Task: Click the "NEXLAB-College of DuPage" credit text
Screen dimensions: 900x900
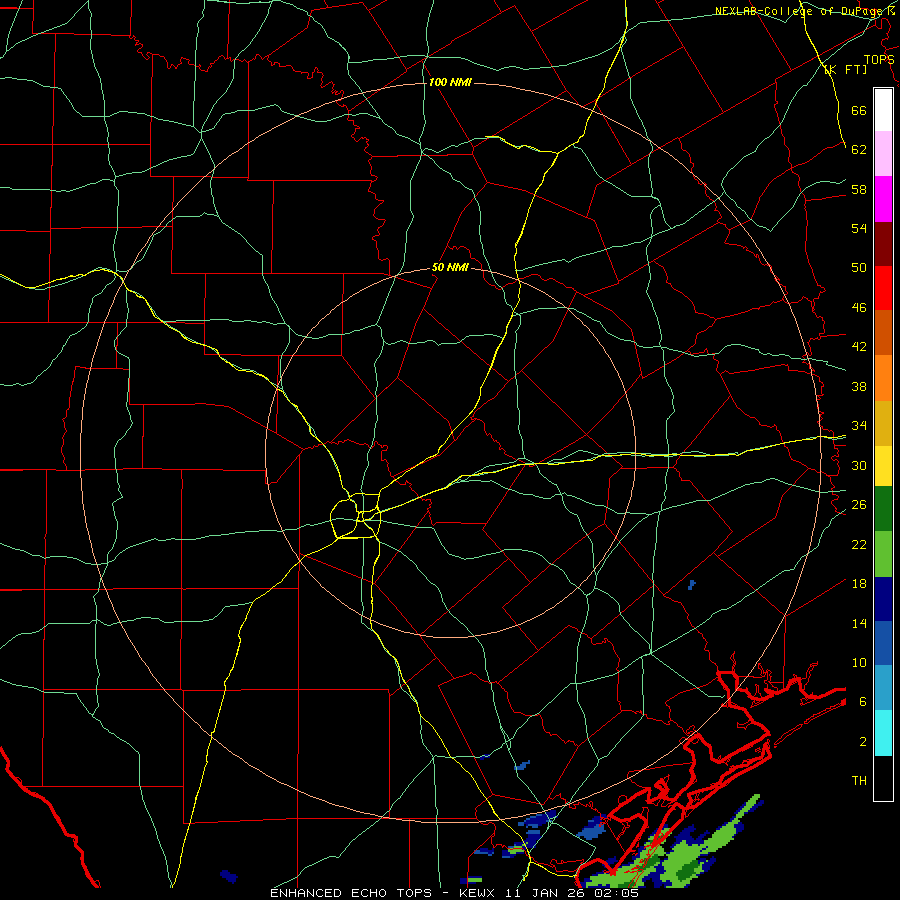Action: [801, 11]
